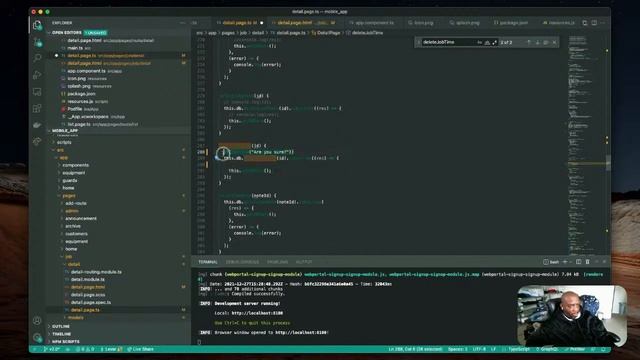The image size is (640, 360).
Task: Expand the OUTLINE section
Action: [118, 327]
